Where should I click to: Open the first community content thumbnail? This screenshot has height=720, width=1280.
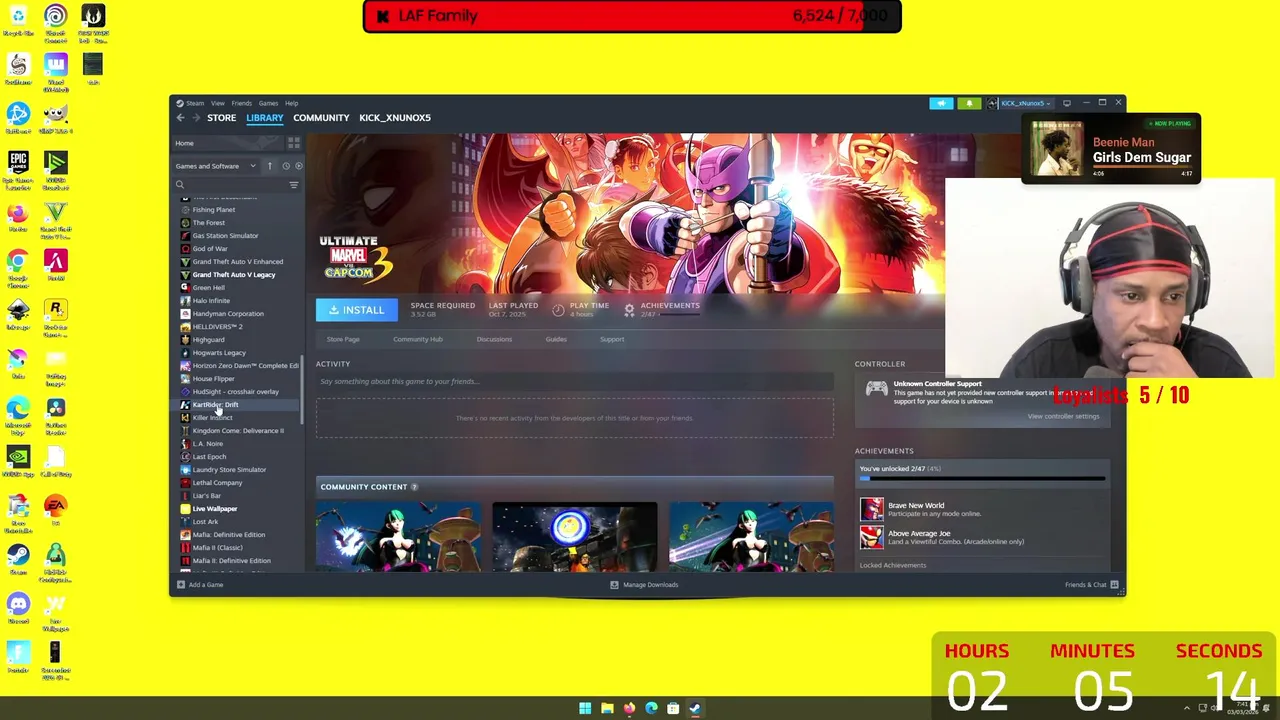[398, 536]
